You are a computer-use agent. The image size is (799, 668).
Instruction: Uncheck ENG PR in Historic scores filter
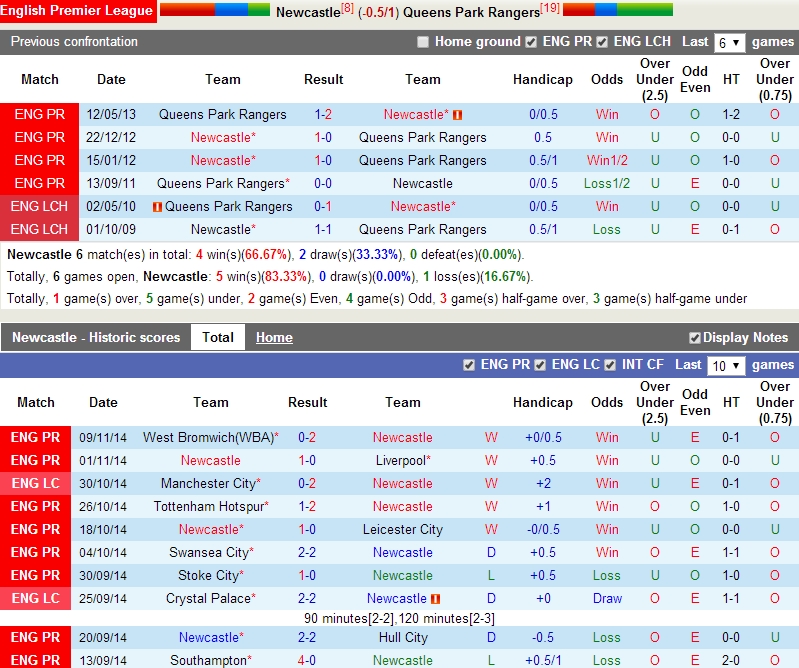[469, 365]
